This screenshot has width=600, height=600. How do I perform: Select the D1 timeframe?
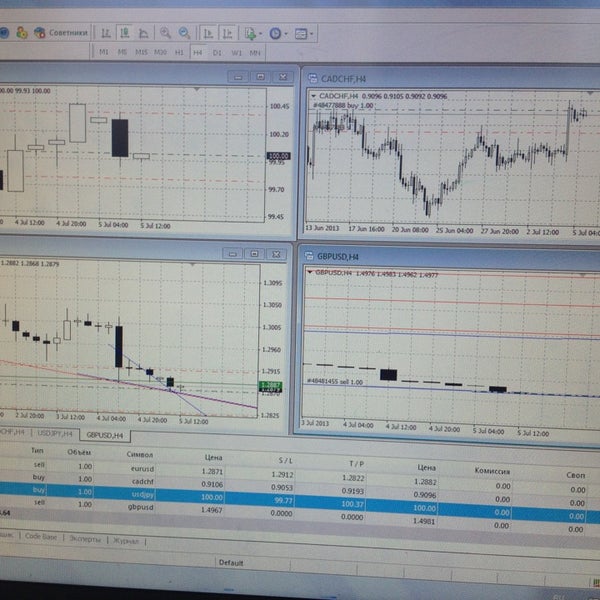217,53
